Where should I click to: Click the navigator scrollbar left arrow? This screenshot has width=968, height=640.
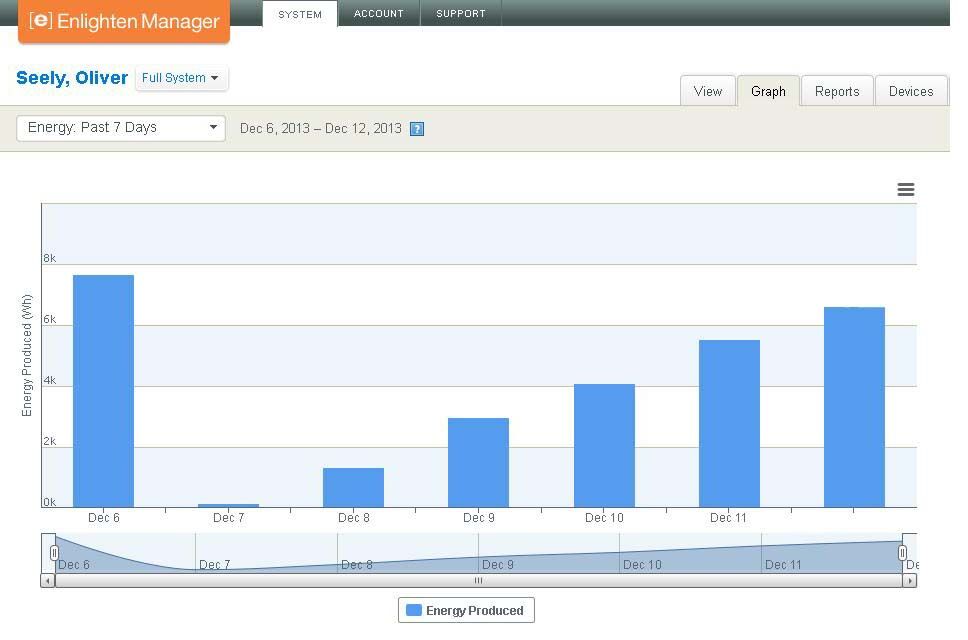[x=47, y=580]
